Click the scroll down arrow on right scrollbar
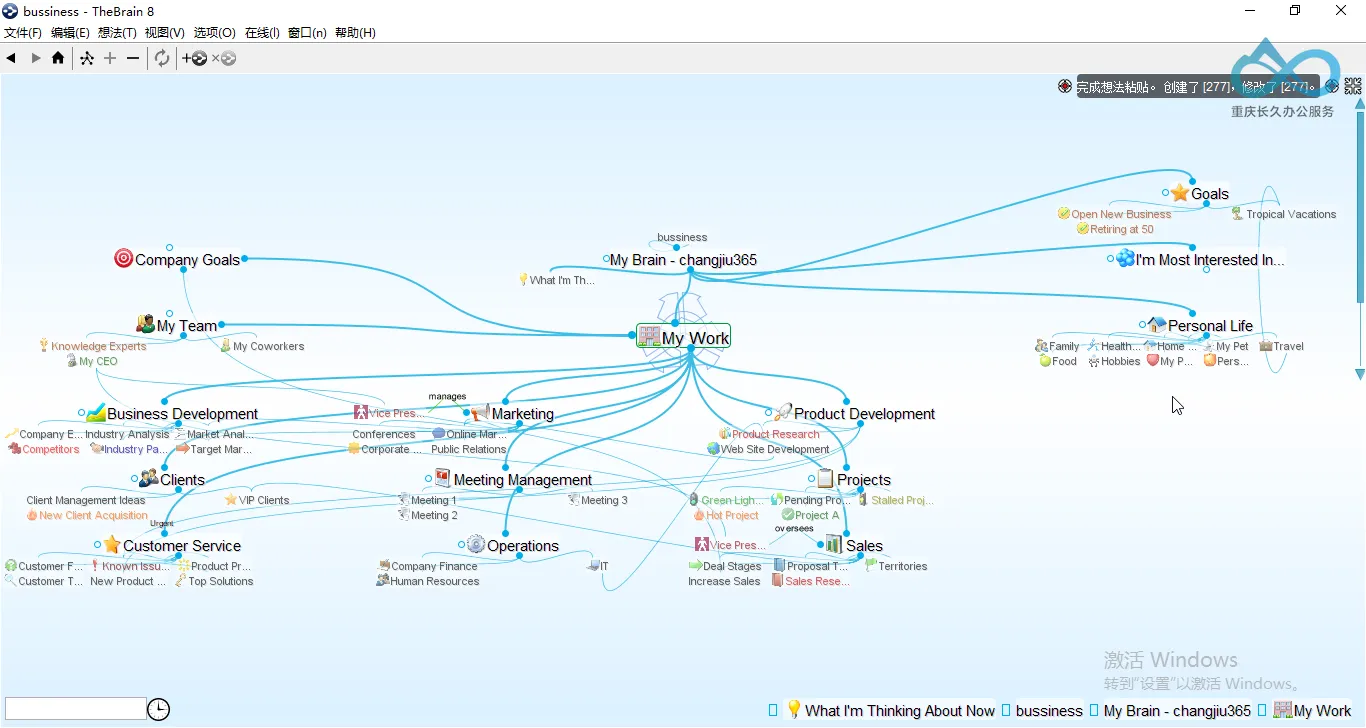The width and height of the screenshot is (1366, 728). click(1360, 374)
